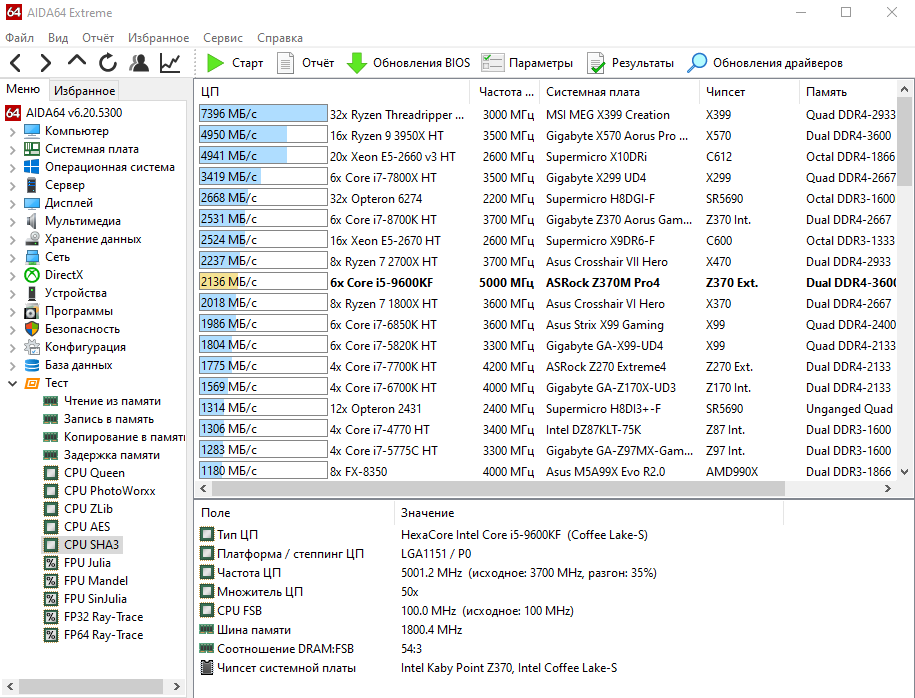
Task: Expand the Устройства tree node
Action: pyautogui.click(x=12, y=294)
